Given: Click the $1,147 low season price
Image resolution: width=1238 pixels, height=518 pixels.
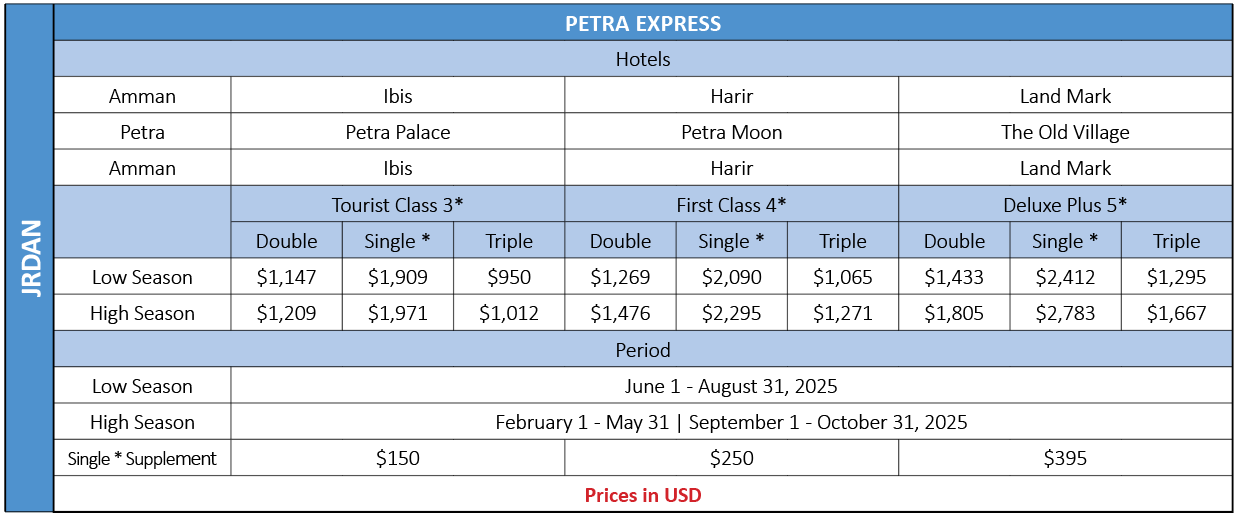Looking at the screenshot, I should tap(287, 277).
